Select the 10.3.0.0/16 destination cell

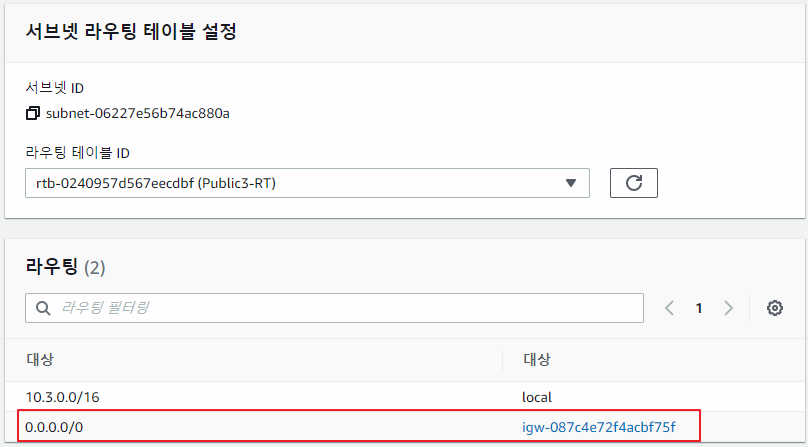[x=62, y=397]
